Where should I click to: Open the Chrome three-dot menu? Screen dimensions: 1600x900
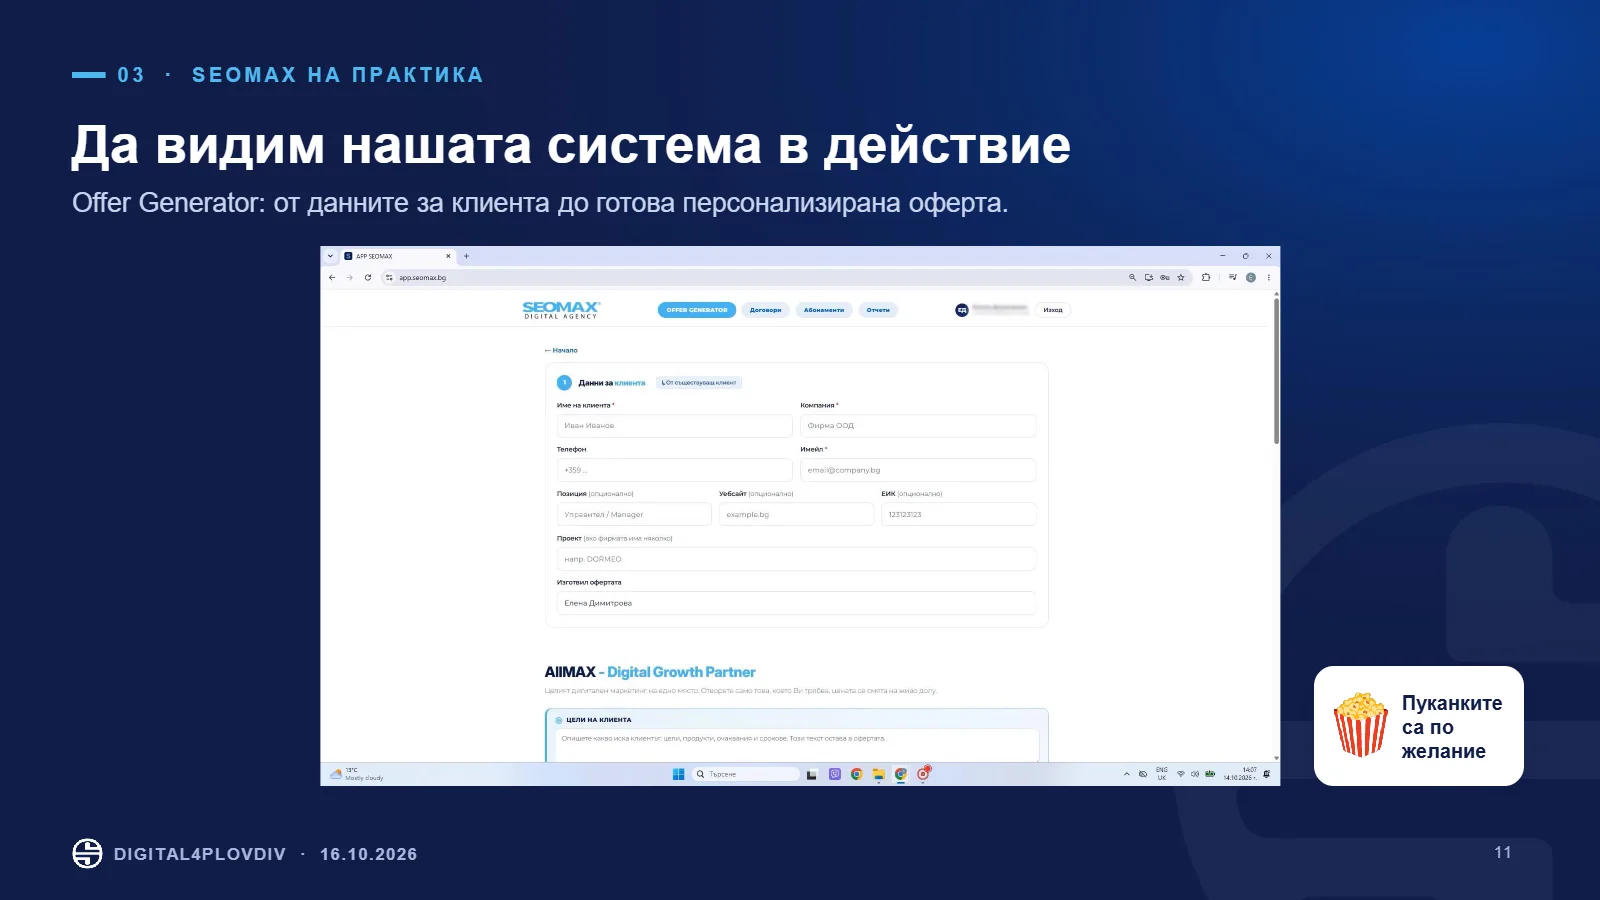pyautogui.click(x=1269, y=278)
